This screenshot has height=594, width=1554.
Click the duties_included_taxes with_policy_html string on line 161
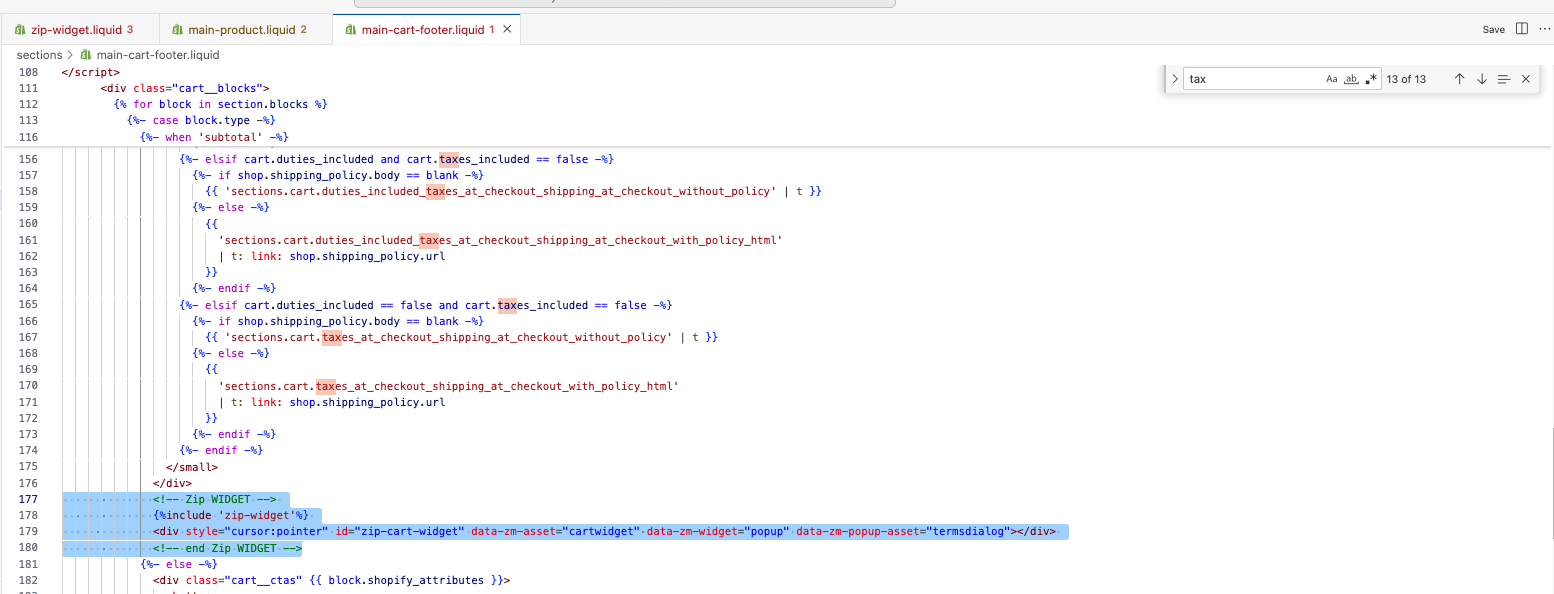(500, 240)
